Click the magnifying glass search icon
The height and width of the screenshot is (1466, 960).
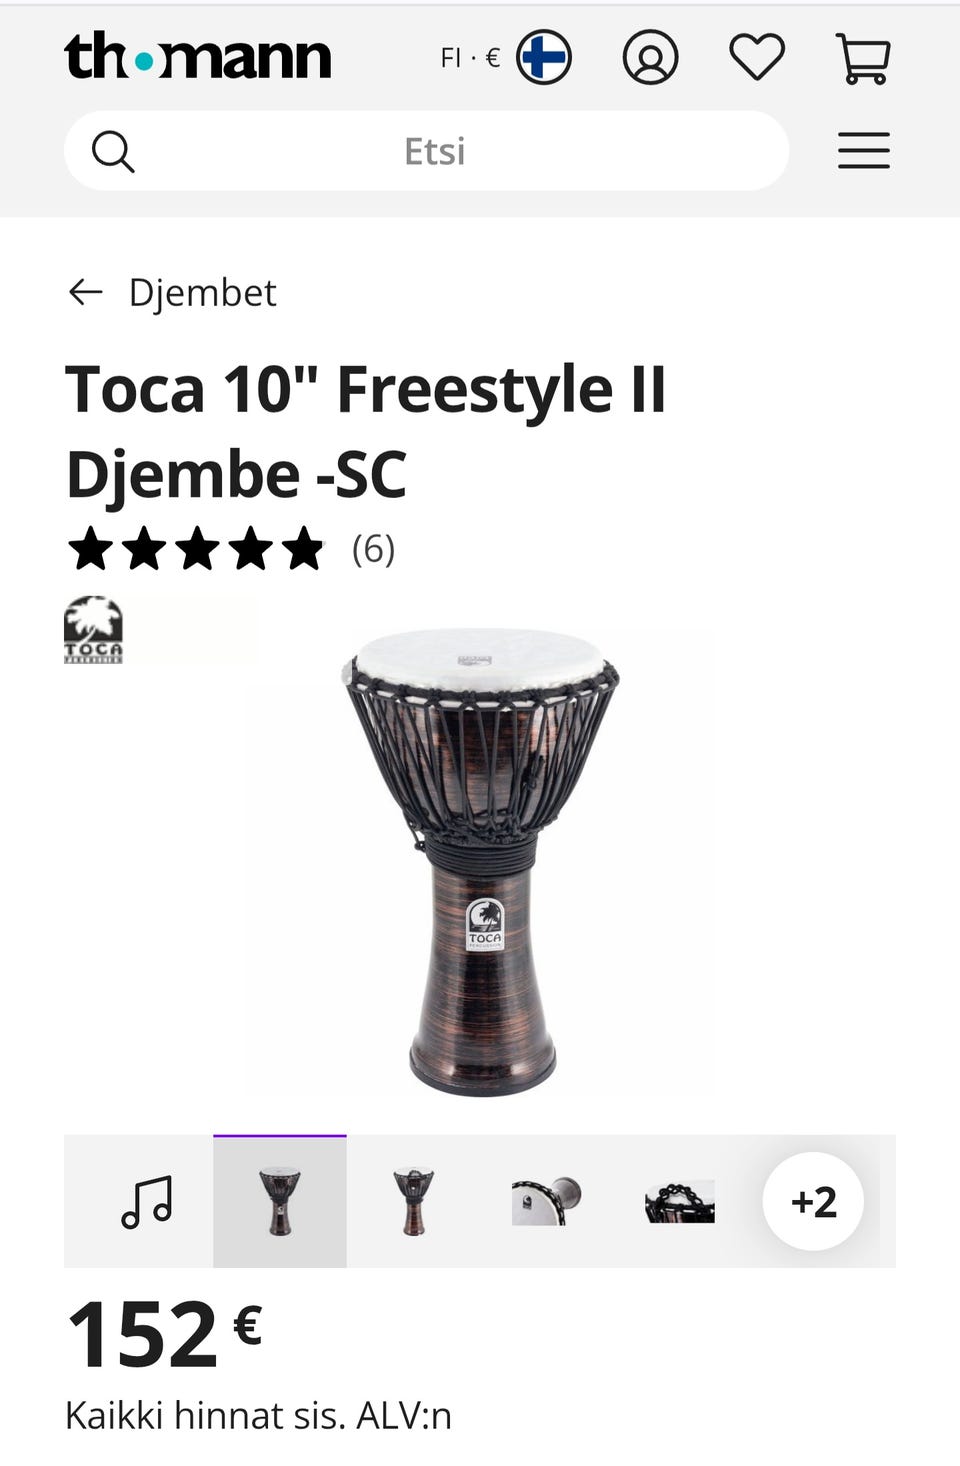pos(113,152)
